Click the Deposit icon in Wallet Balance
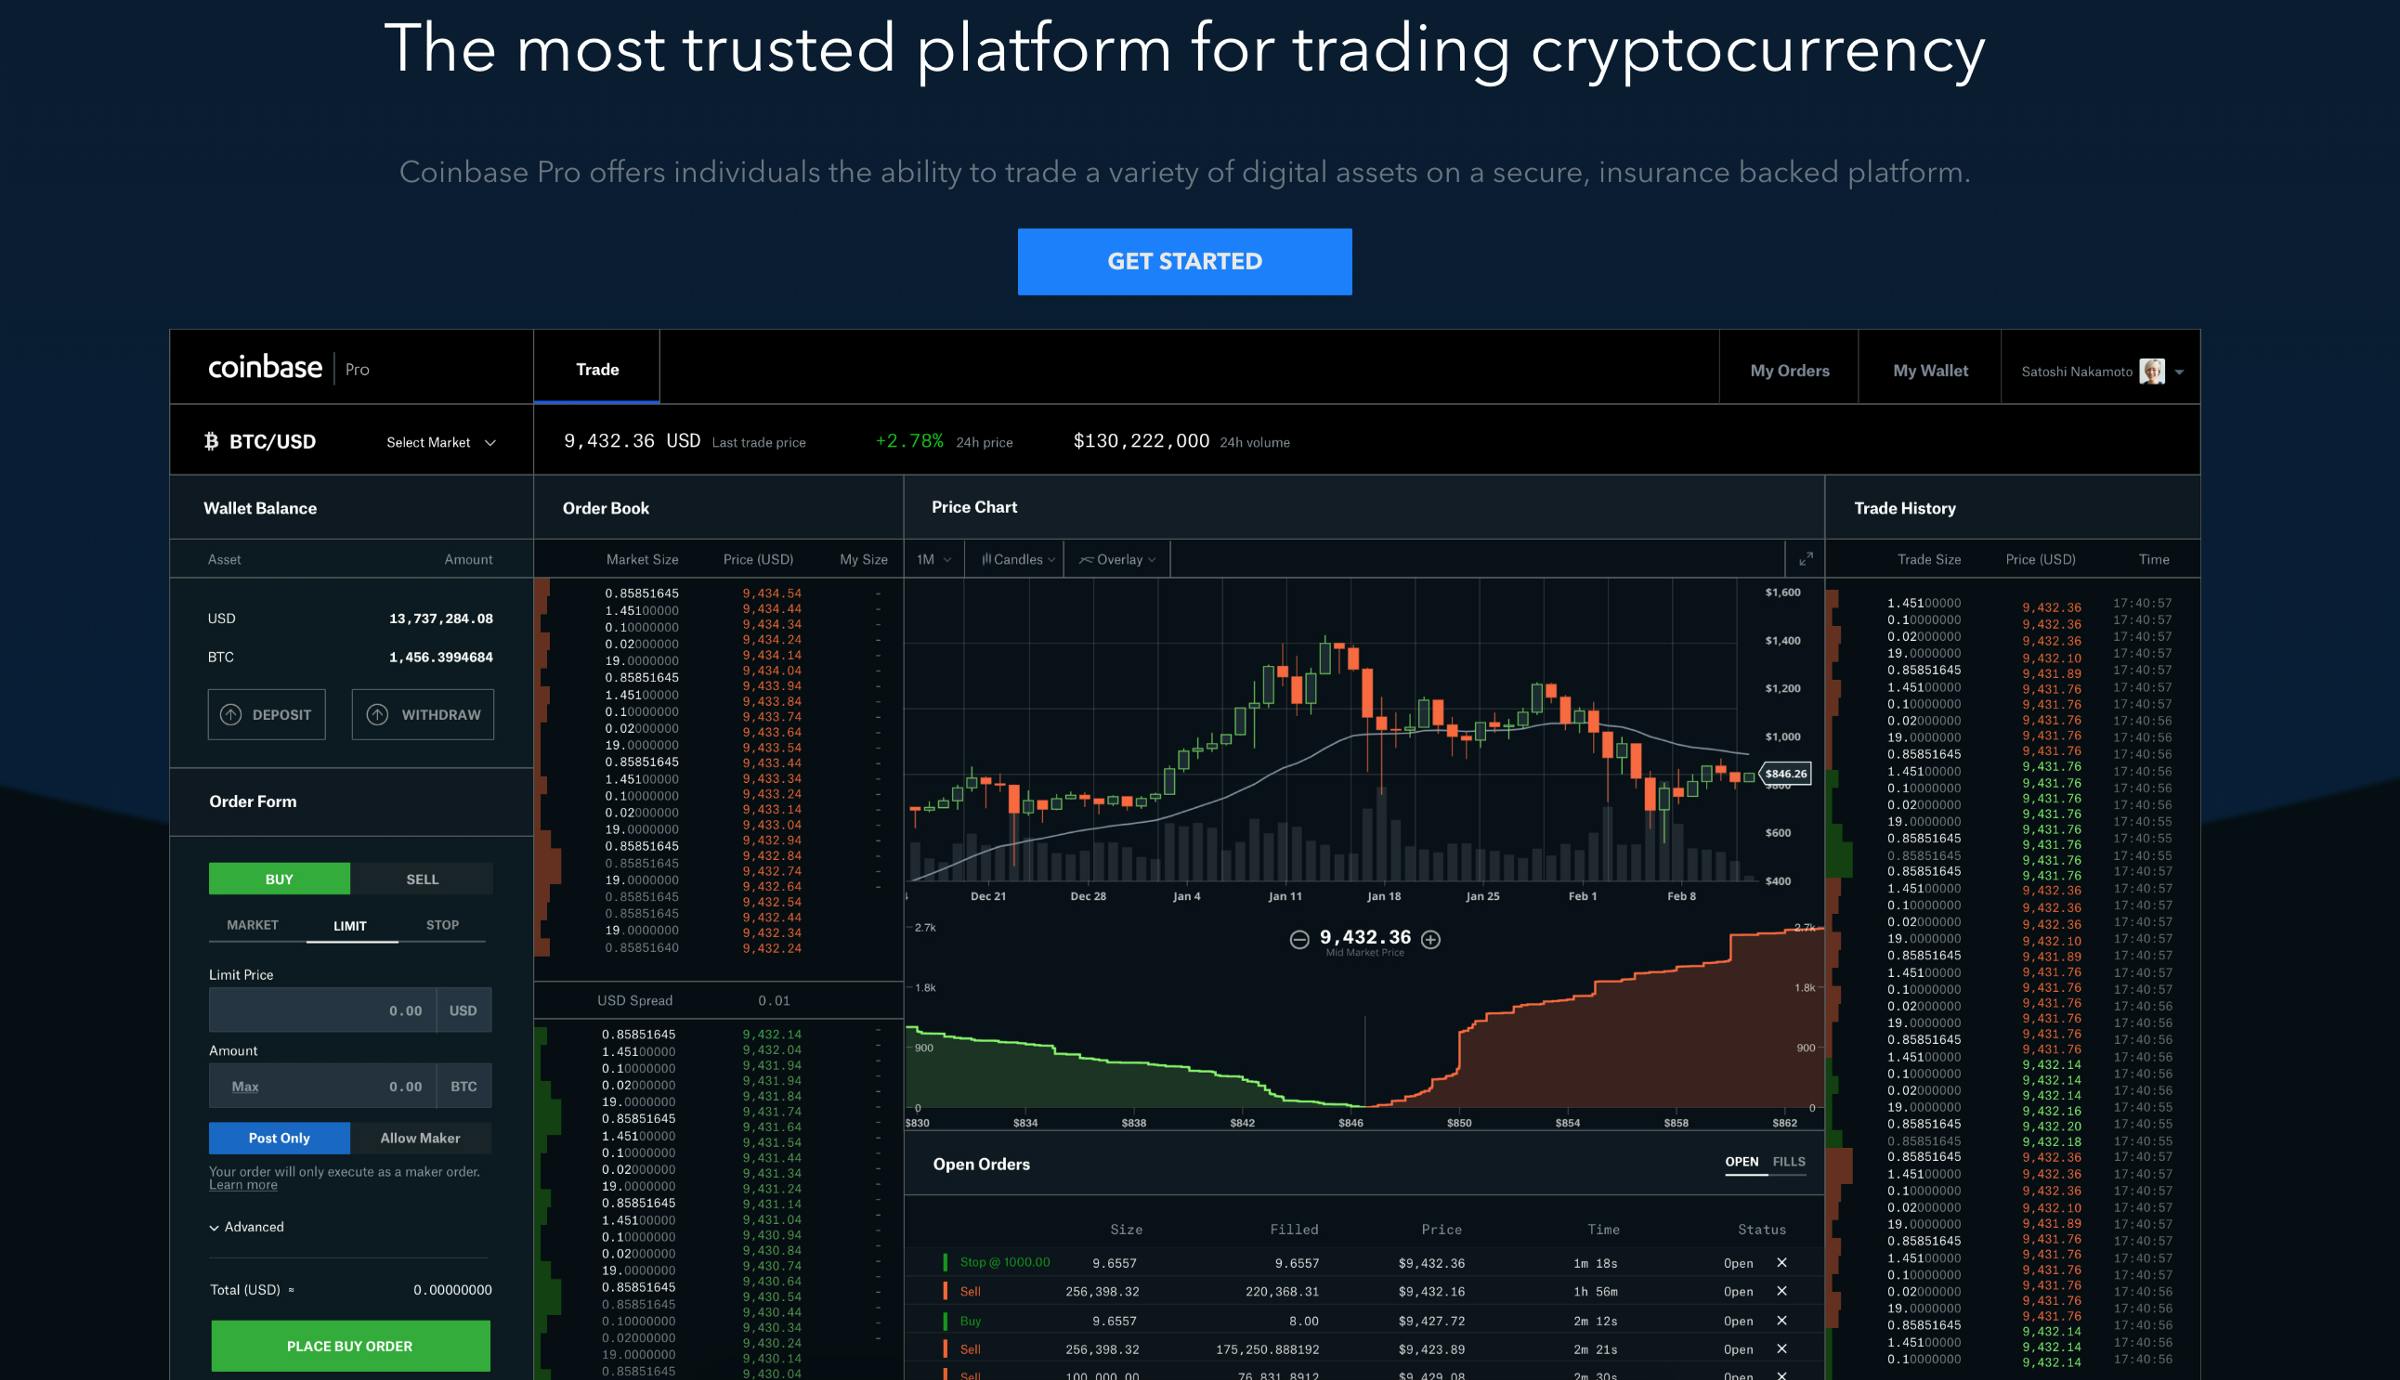This screenshot has height=1380, width=2400. tap(229, 714)
